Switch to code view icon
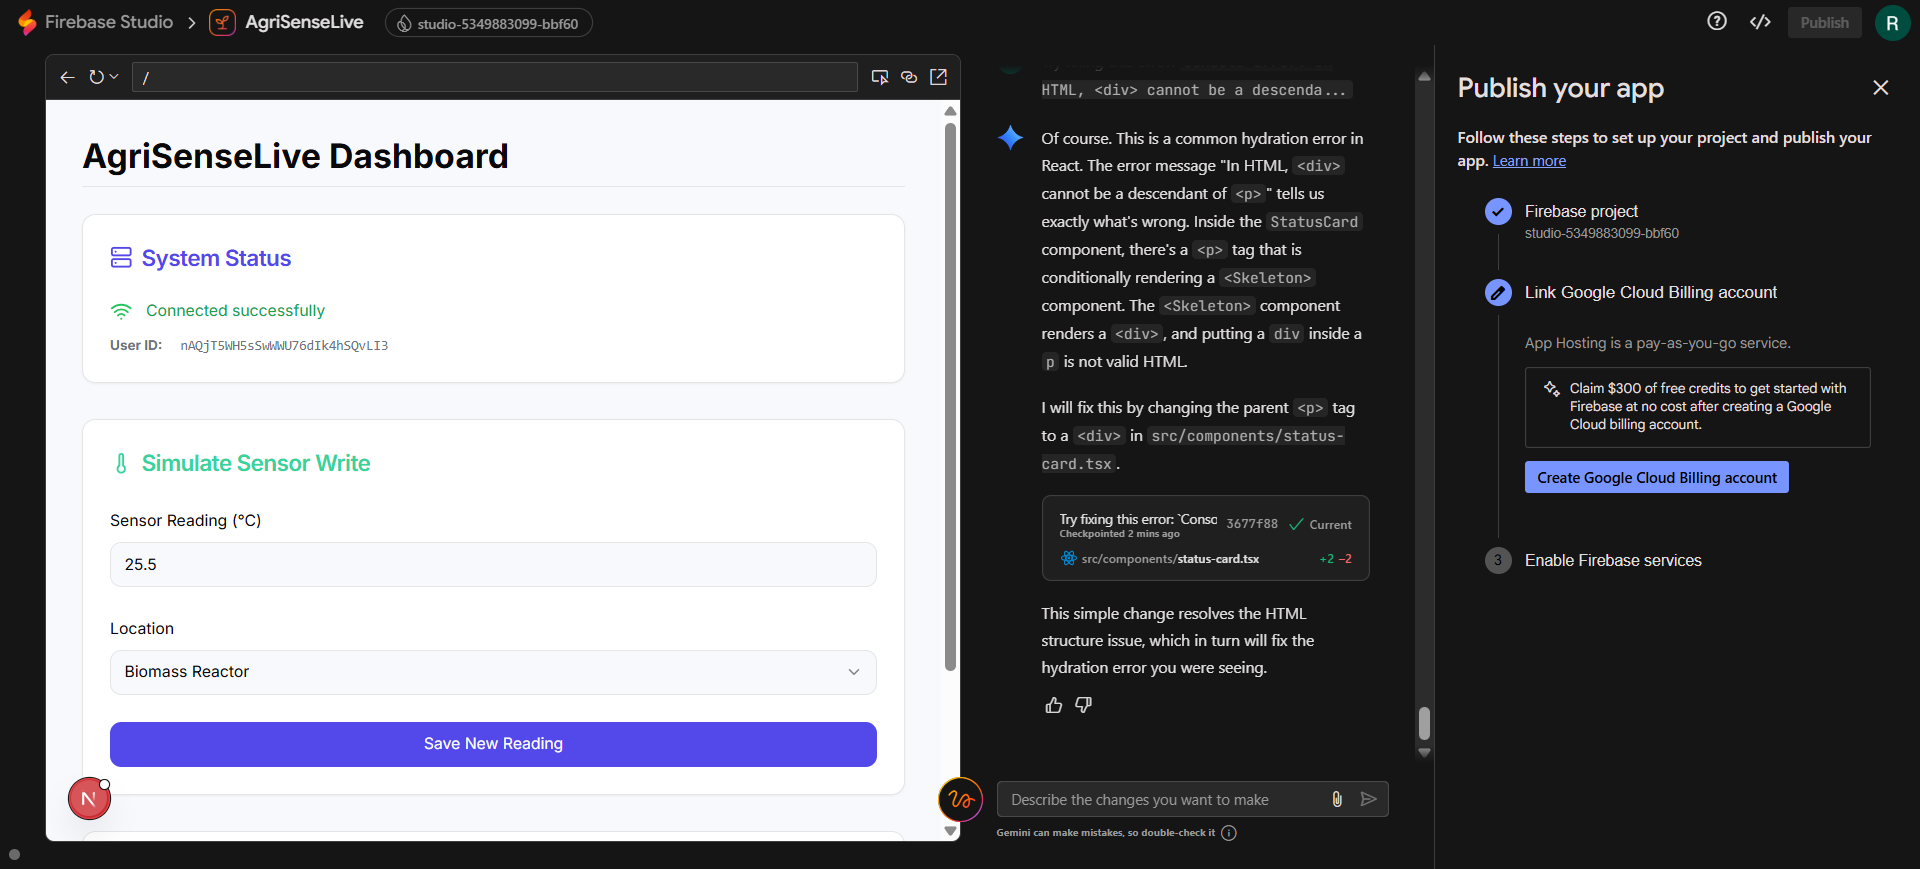 (x=1760, y=22)
